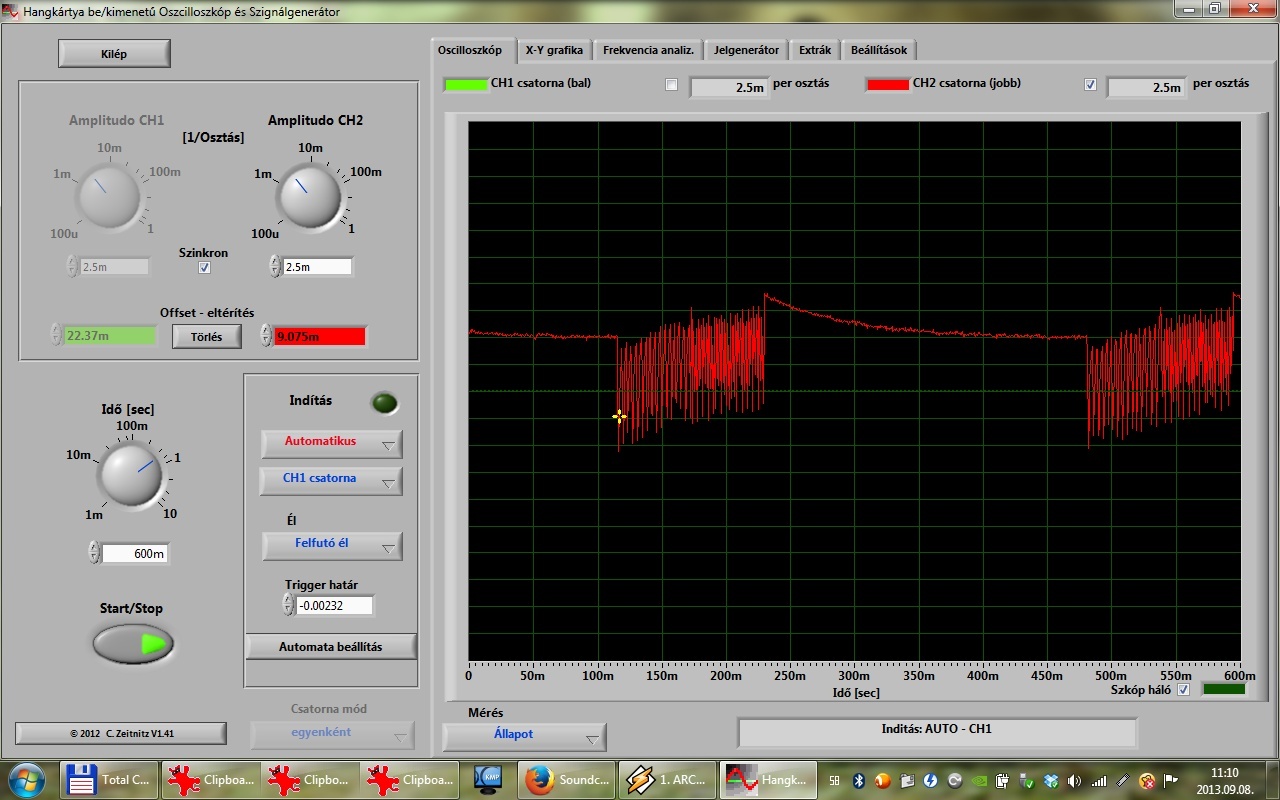Click the stepper next to the Idő 600m field
1280x800 pixels.
pyautogui.click(x=95, y=552)
